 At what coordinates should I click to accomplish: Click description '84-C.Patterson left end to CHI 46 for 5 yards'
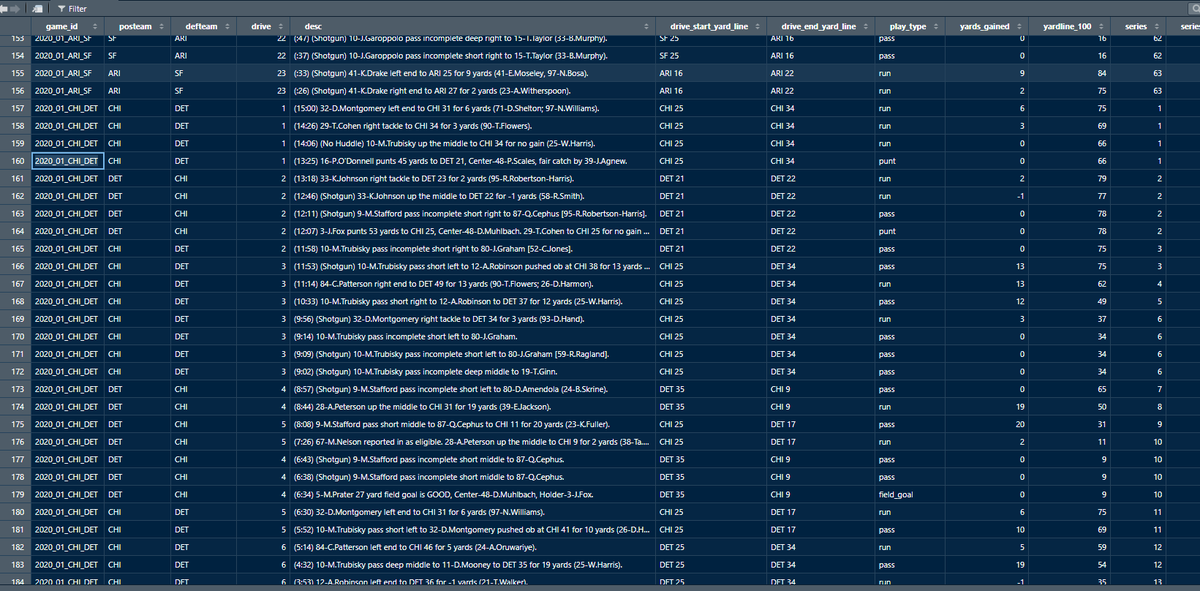(394, 548)
